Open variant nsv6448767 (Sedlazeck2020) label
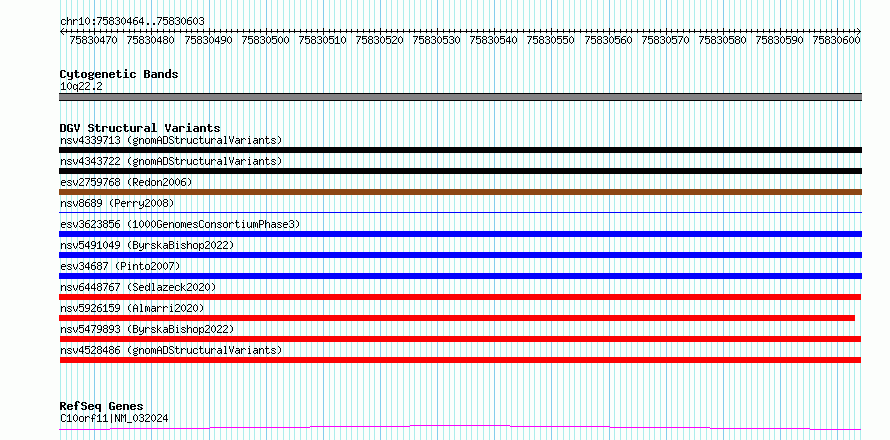Screen dimensions: 890x440 click(x=138, y=287)
